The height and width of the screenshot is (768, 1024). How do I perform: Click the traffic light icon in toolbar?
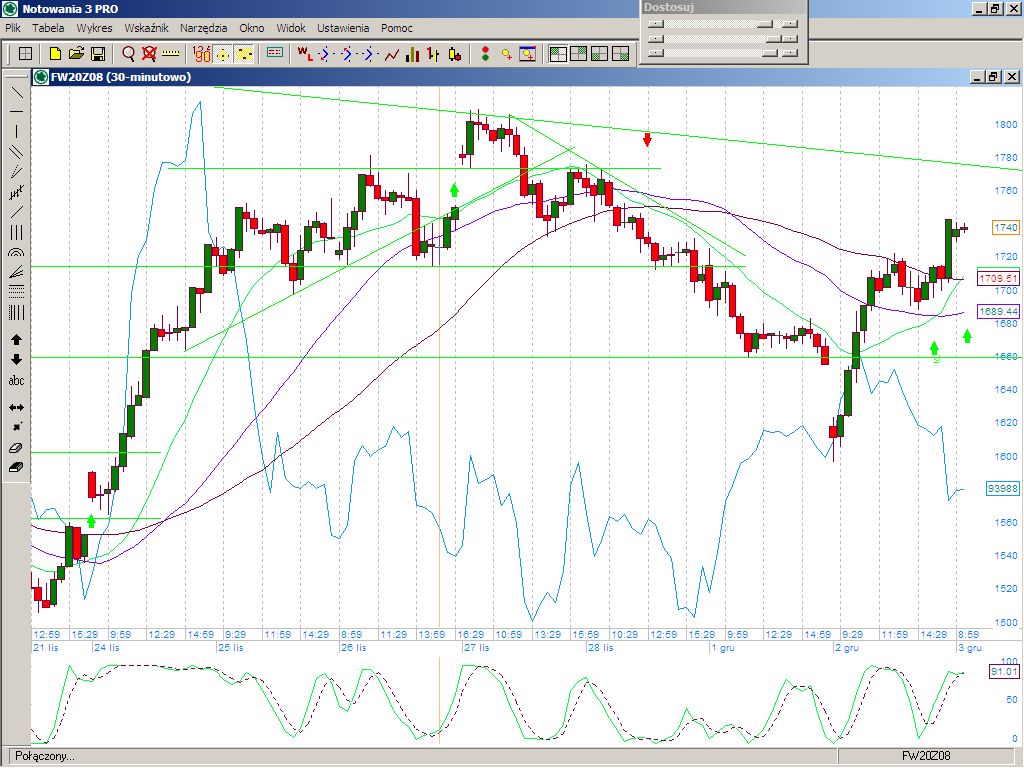click(485, 54)
